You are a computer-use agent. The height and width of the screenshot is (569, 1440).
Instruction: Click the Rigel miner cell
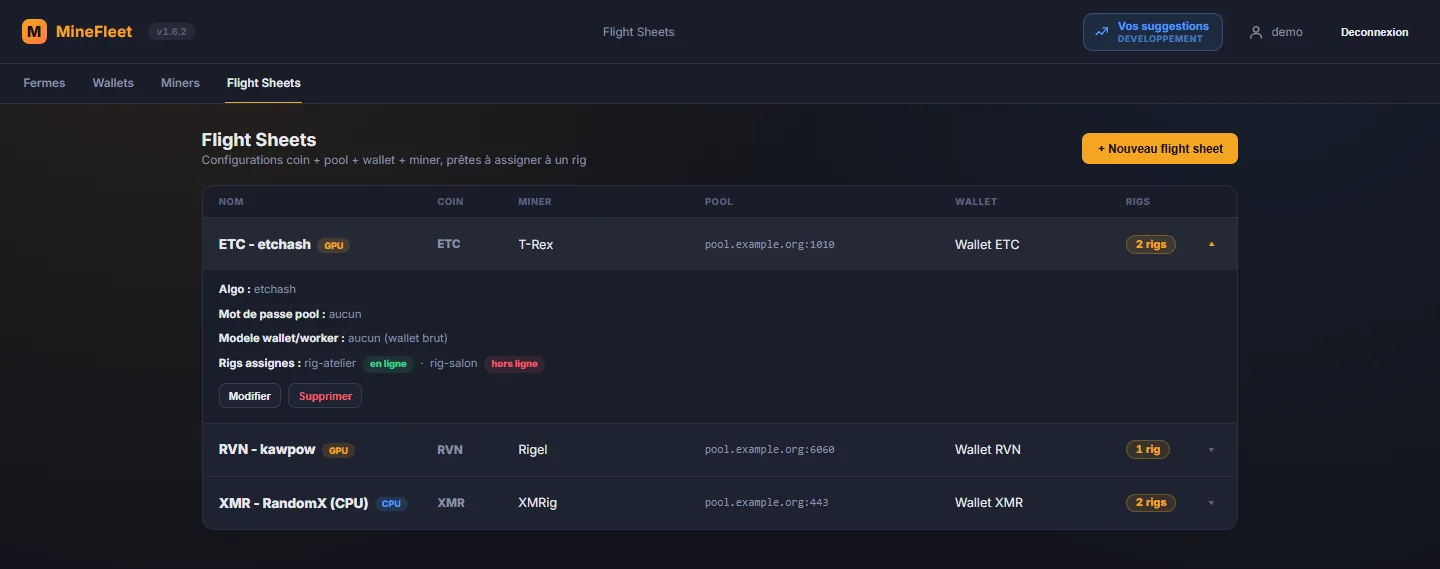[533, 450]
